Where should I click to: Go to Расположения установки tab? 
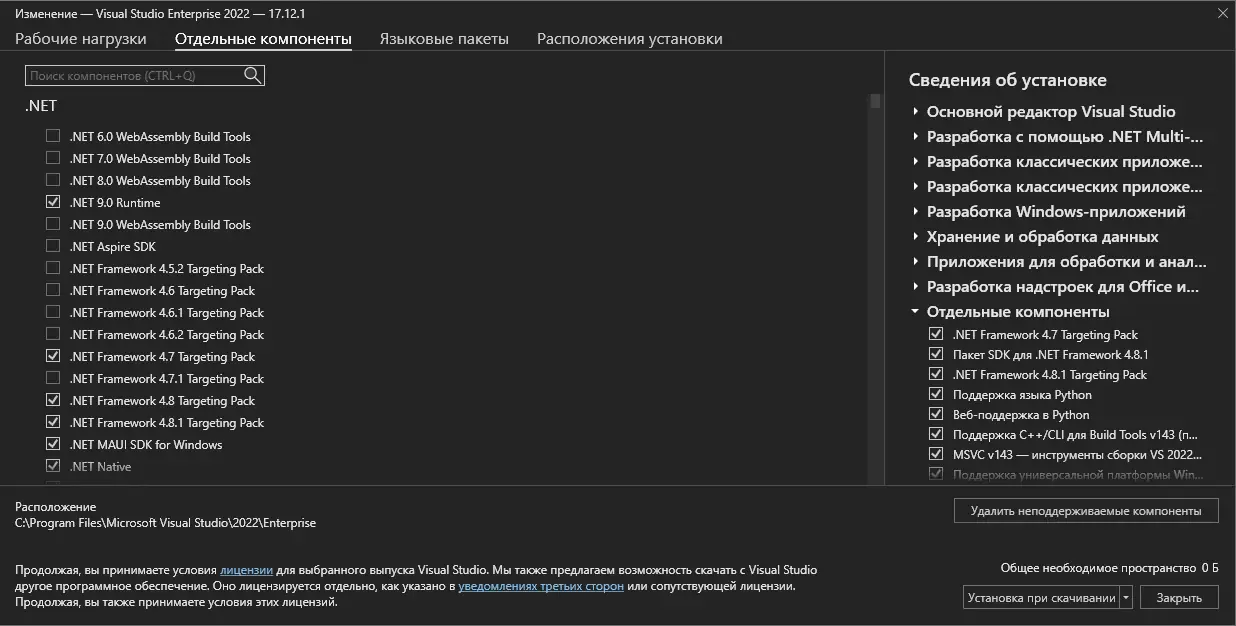(629, 39)
